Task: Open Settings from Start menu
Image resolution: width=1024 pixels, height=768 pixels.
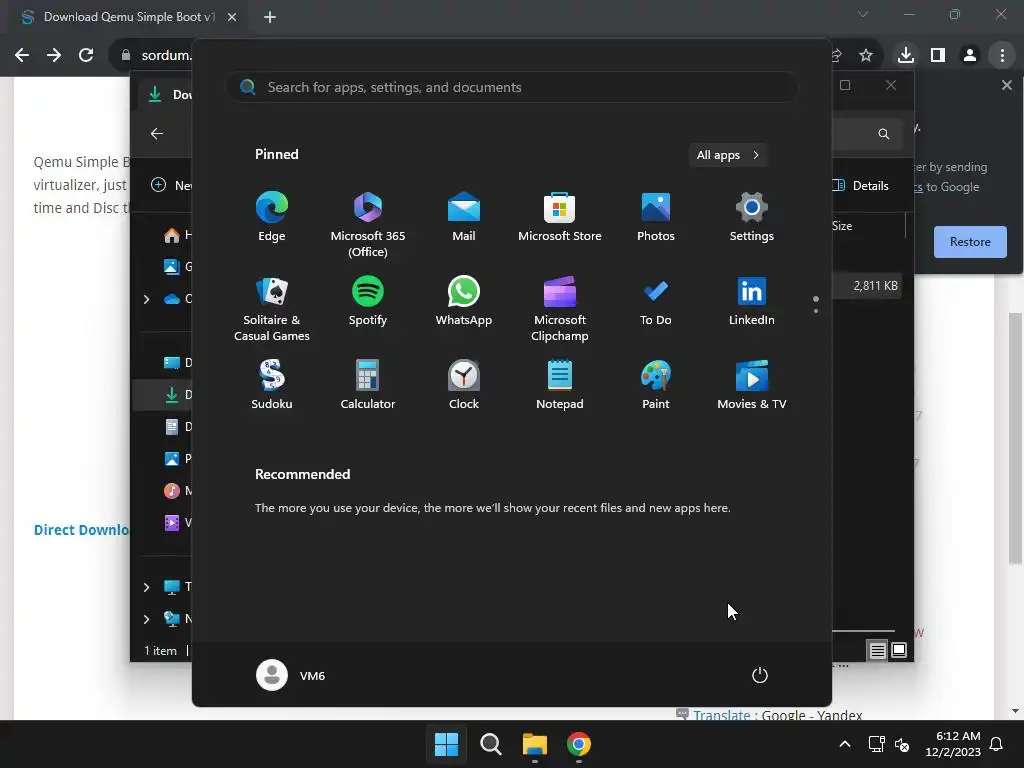Action: click(752, 217)
